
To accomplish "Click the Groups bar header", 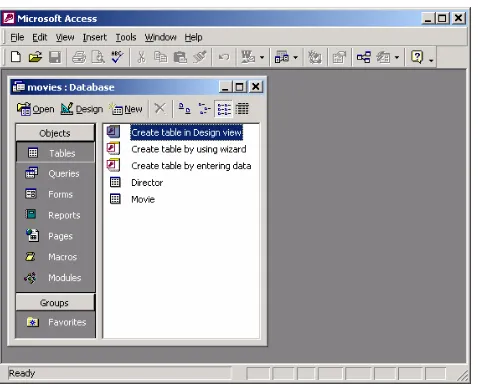I will (55, 303).
